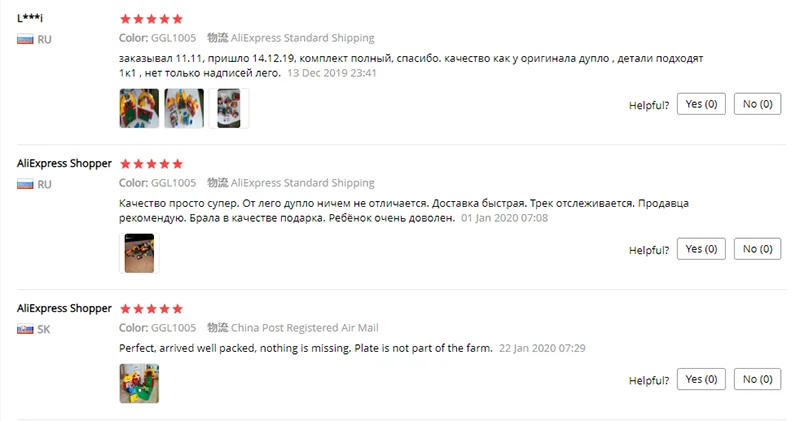Click the five-star rating on L***i's review
The width and height of the screenshot is (800, 421).
coord(151,19)
